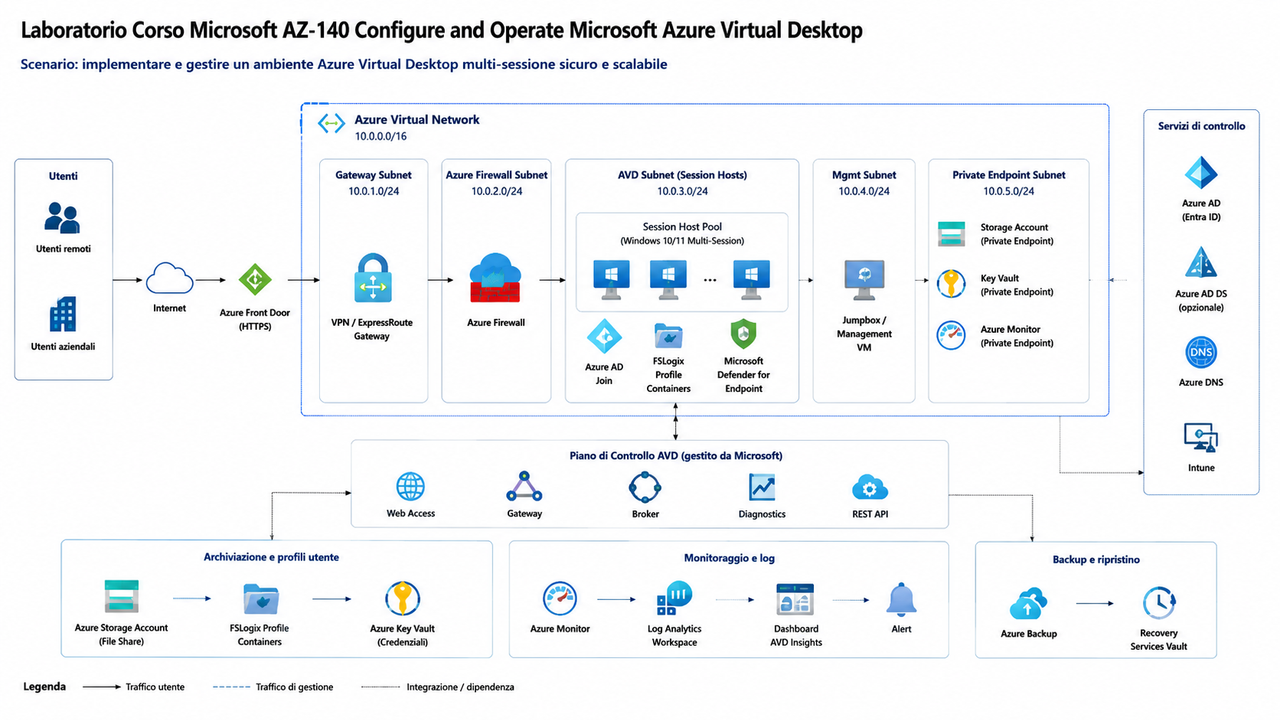This screenshot has width=1280, height=720.
Task: Click the Azure Firewall icon
Action: click(496, 279)
